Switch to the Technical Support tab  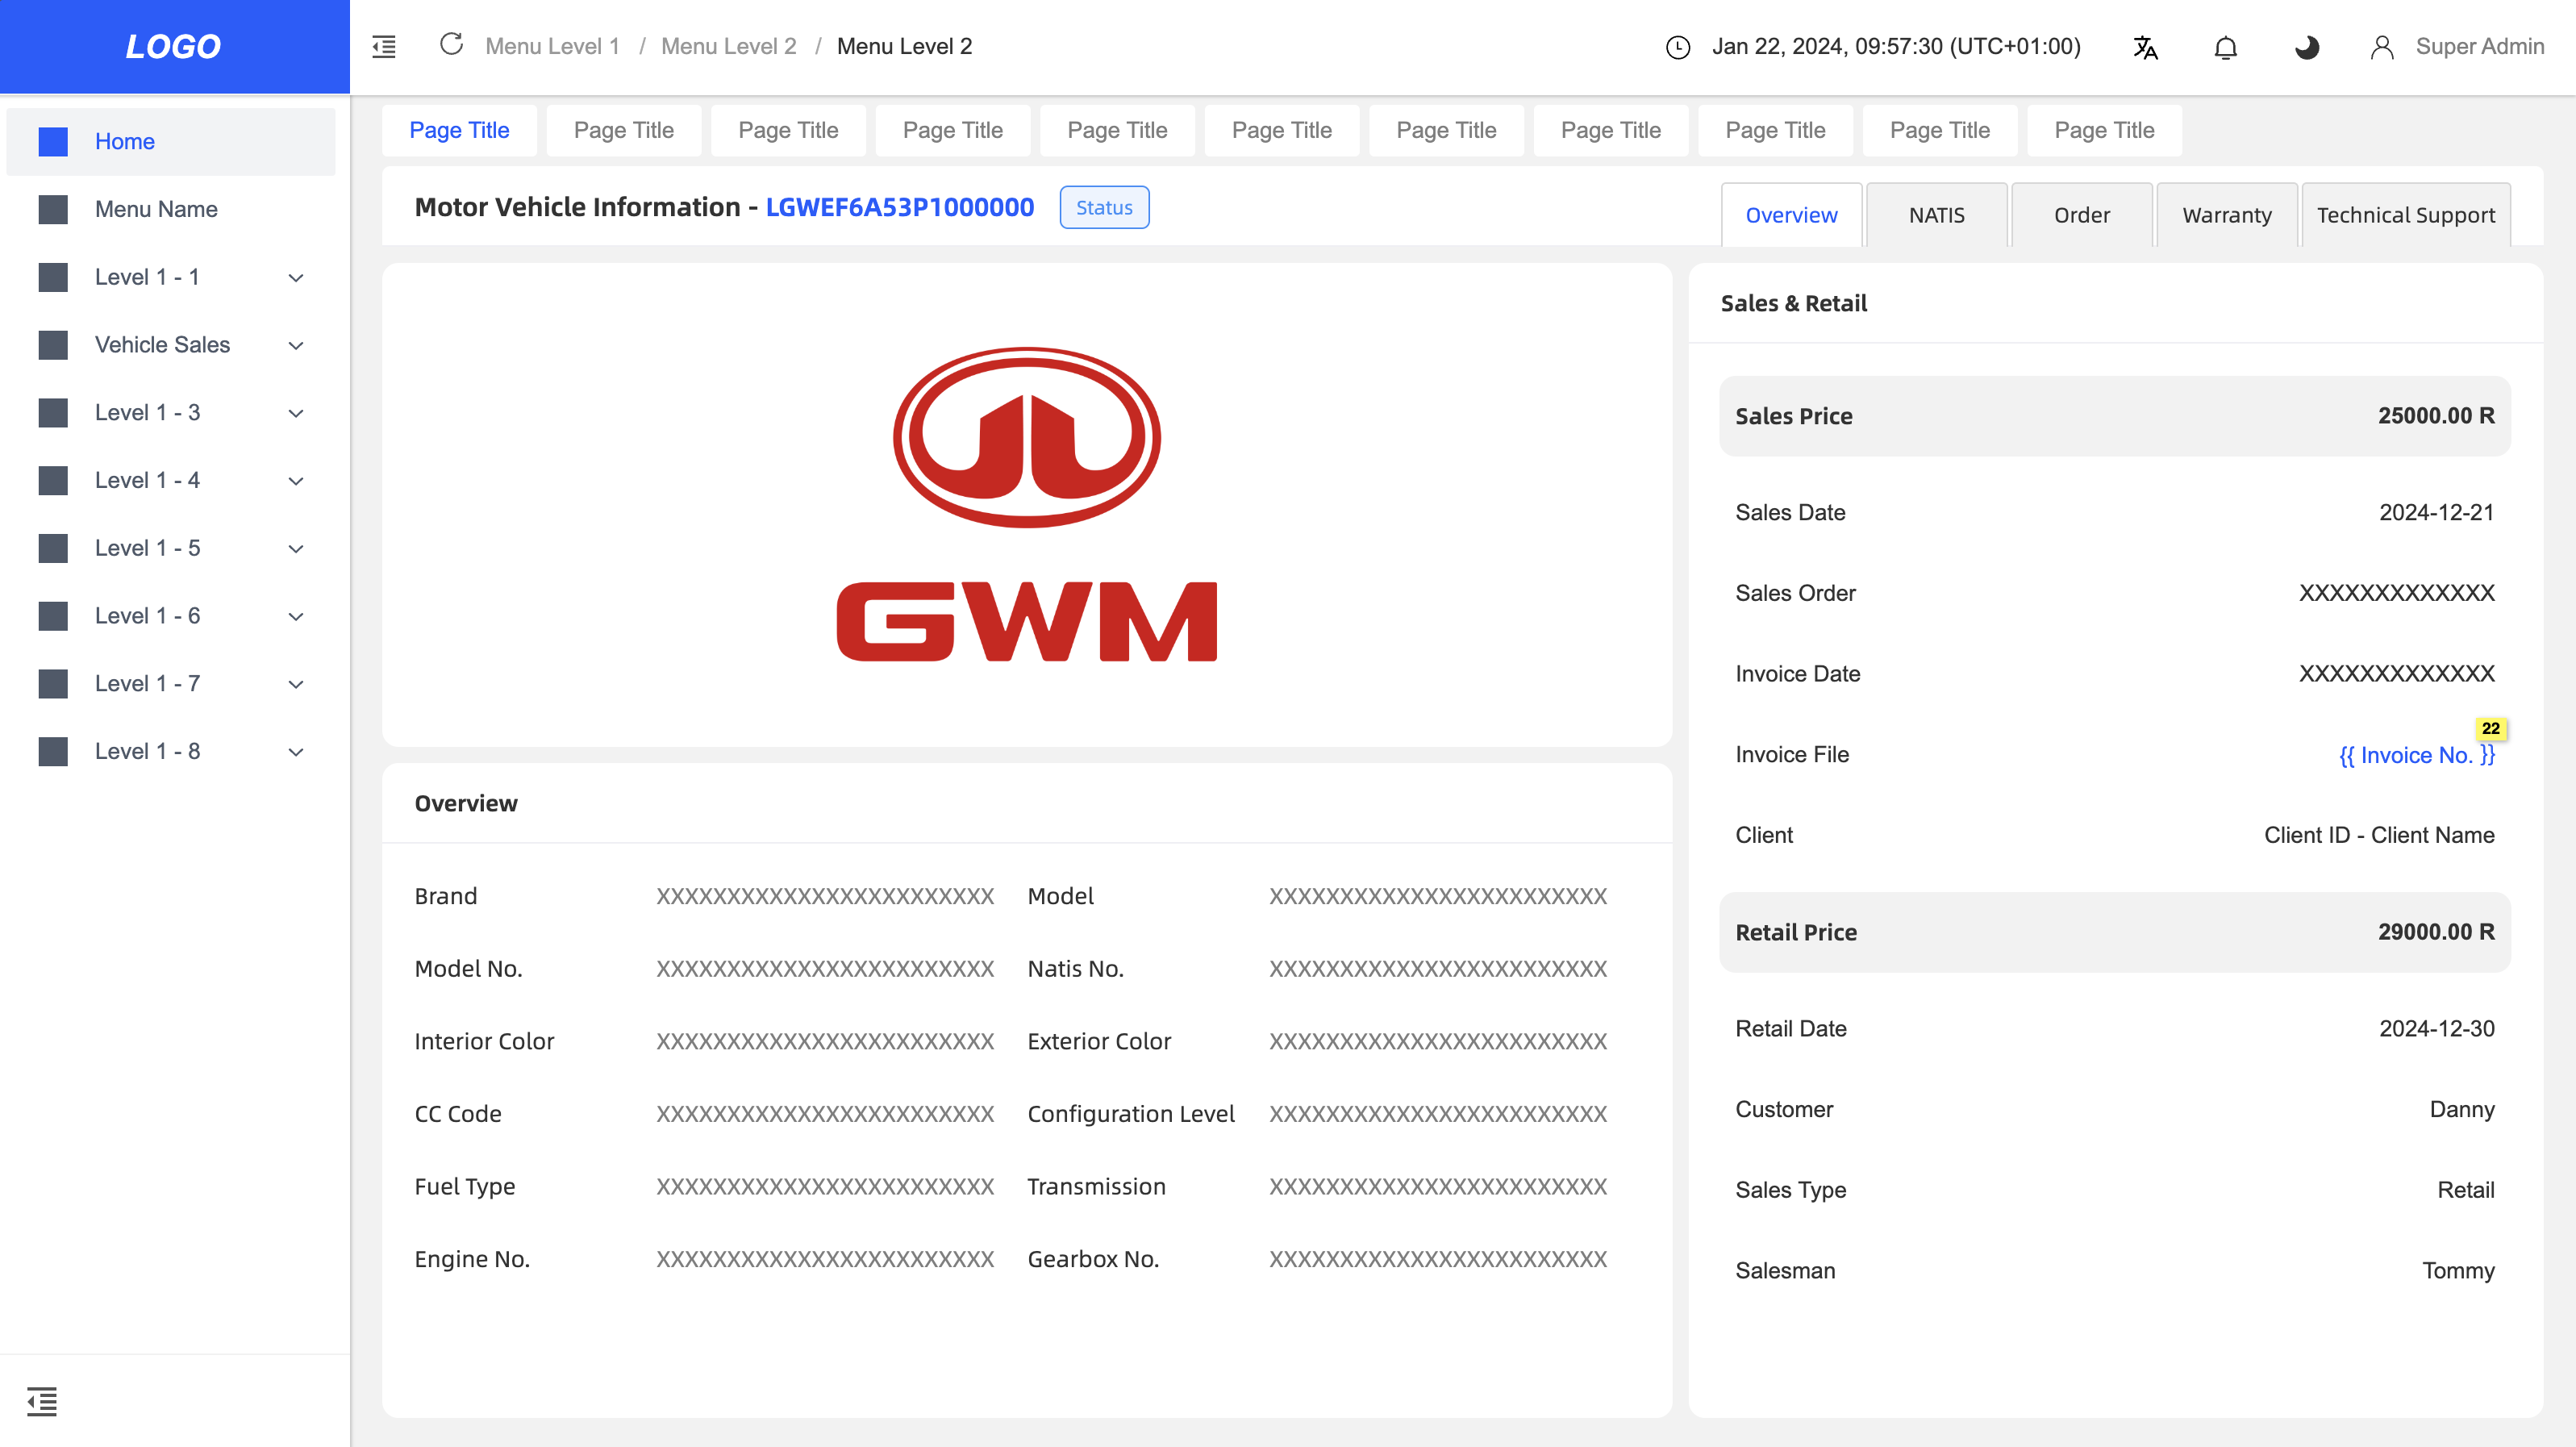[2405, 215]
